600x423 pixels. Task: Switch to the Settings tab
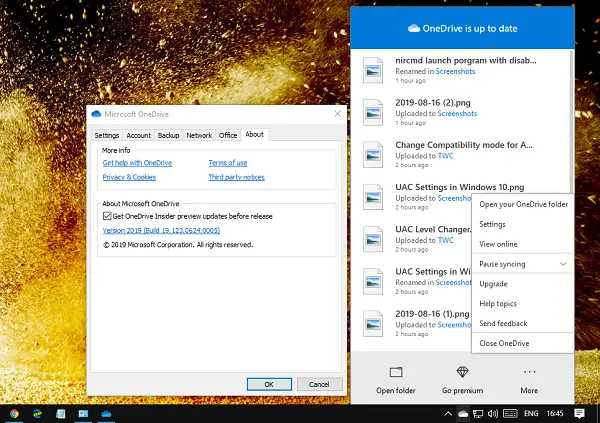tap(107, 136)
